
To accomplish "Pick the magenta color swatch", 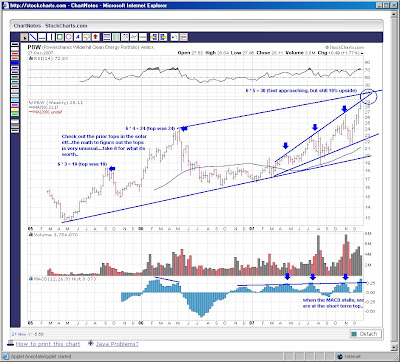I will point(15,105).
